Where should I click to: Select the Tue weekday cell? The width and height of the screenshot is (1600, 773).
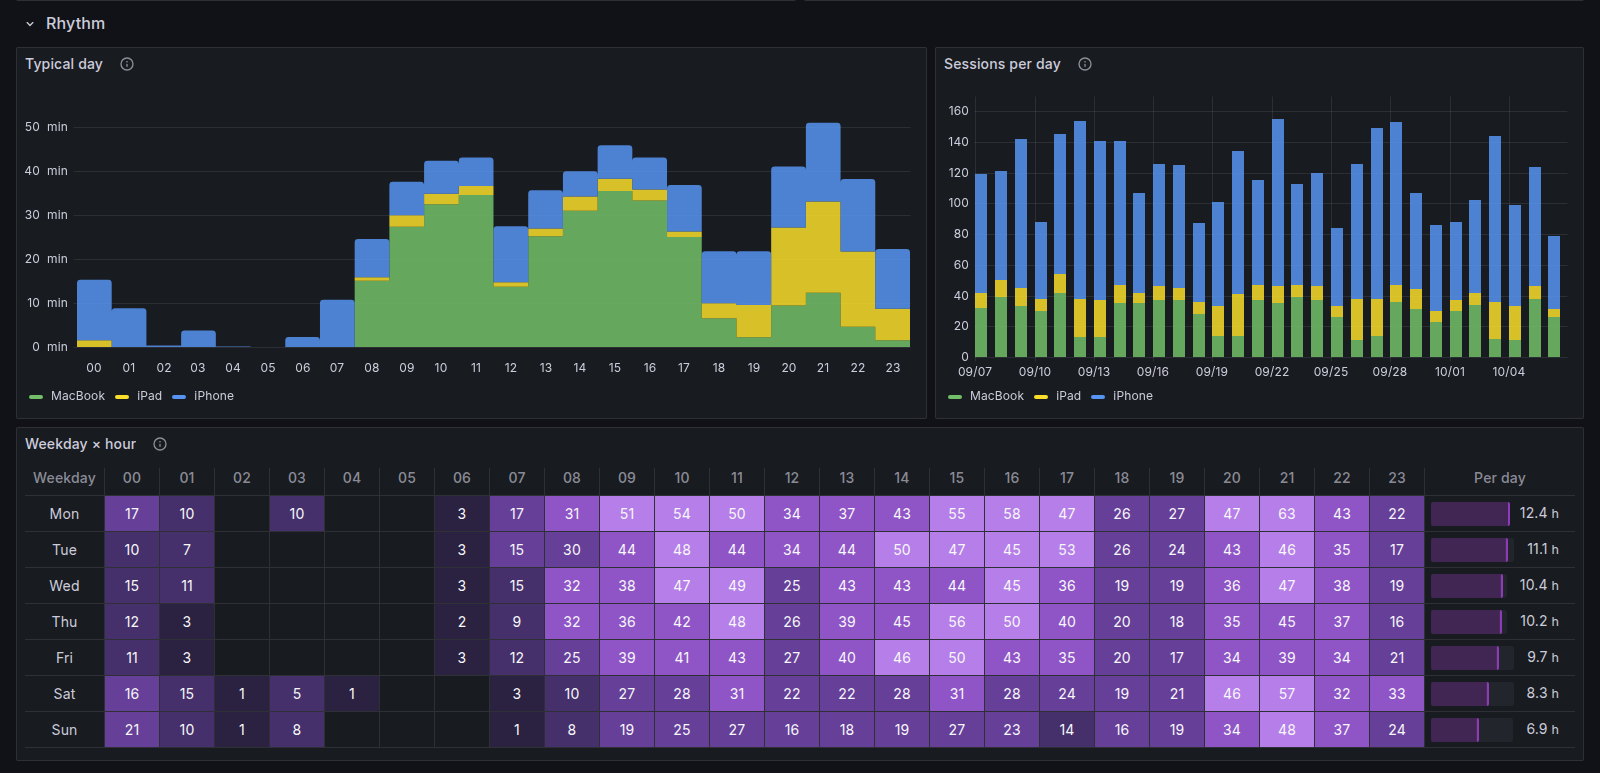[x=64, y=550]
